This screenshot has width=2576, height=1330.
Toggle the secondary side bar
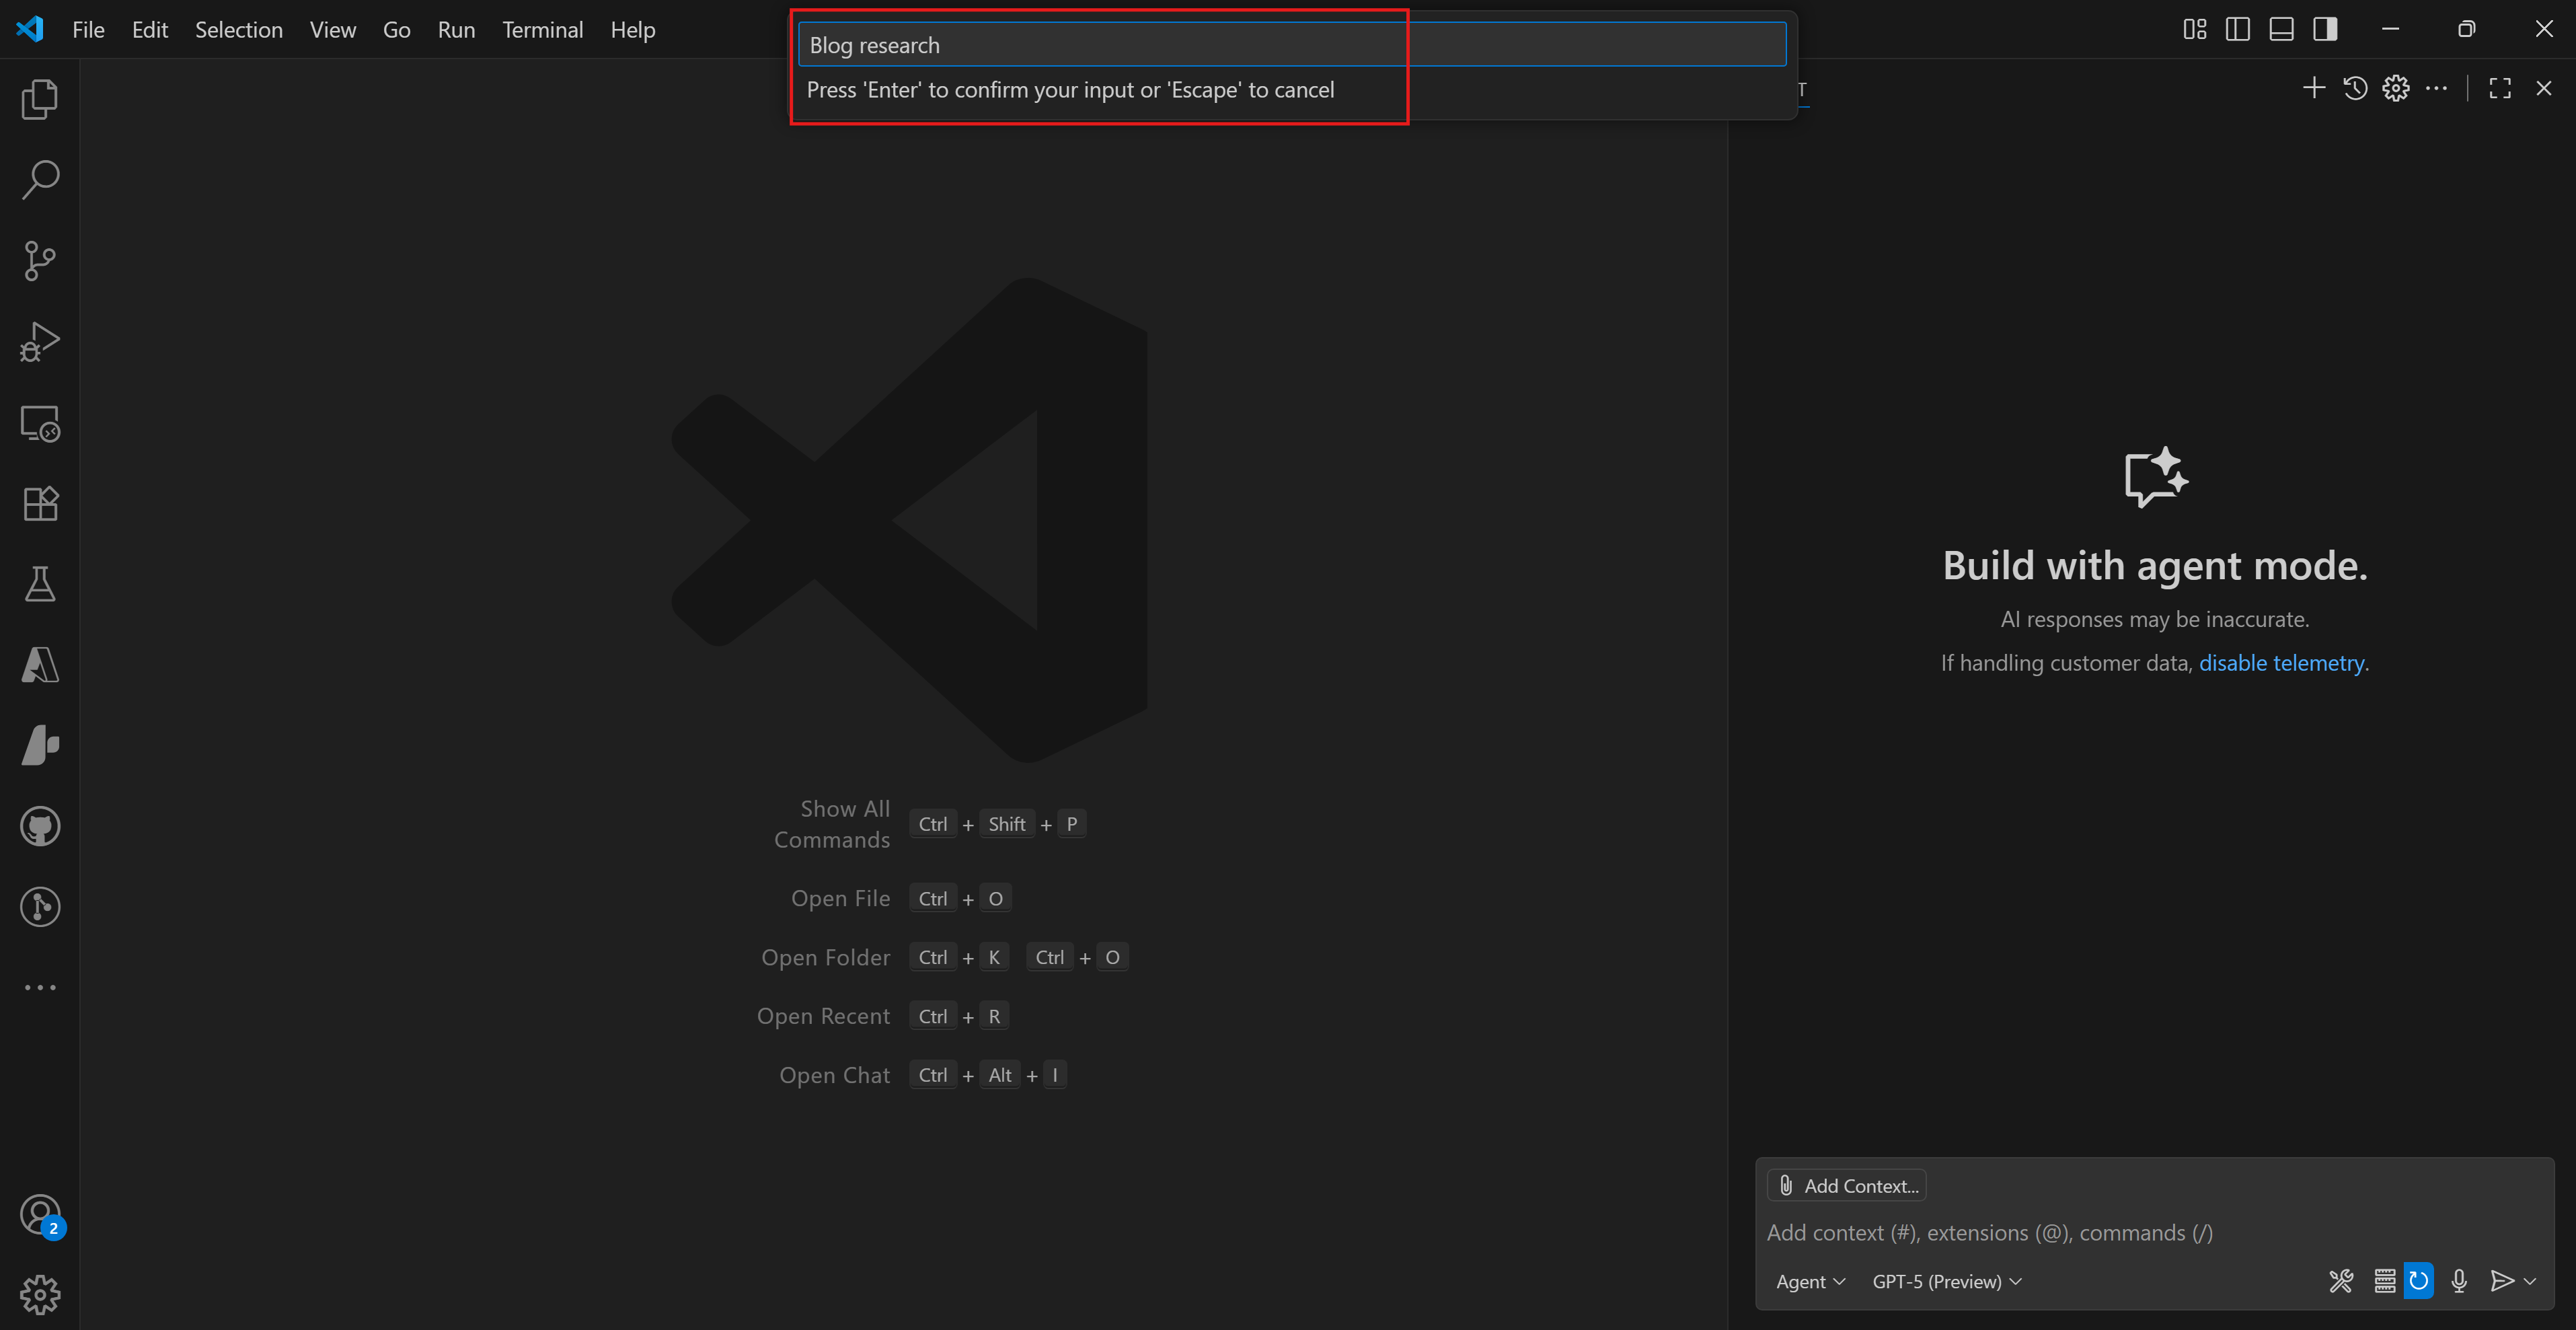[x=2325, y=29]
